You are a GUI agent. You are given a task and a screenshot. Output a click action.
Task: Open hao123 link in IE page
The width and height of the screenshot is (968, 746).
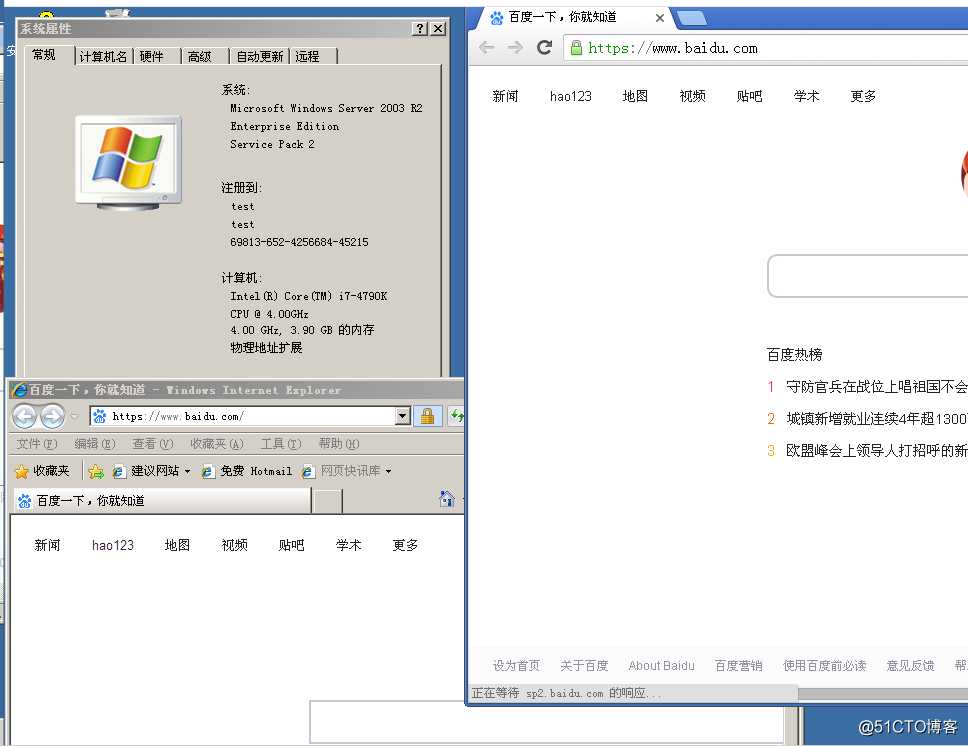click(113, 545)
